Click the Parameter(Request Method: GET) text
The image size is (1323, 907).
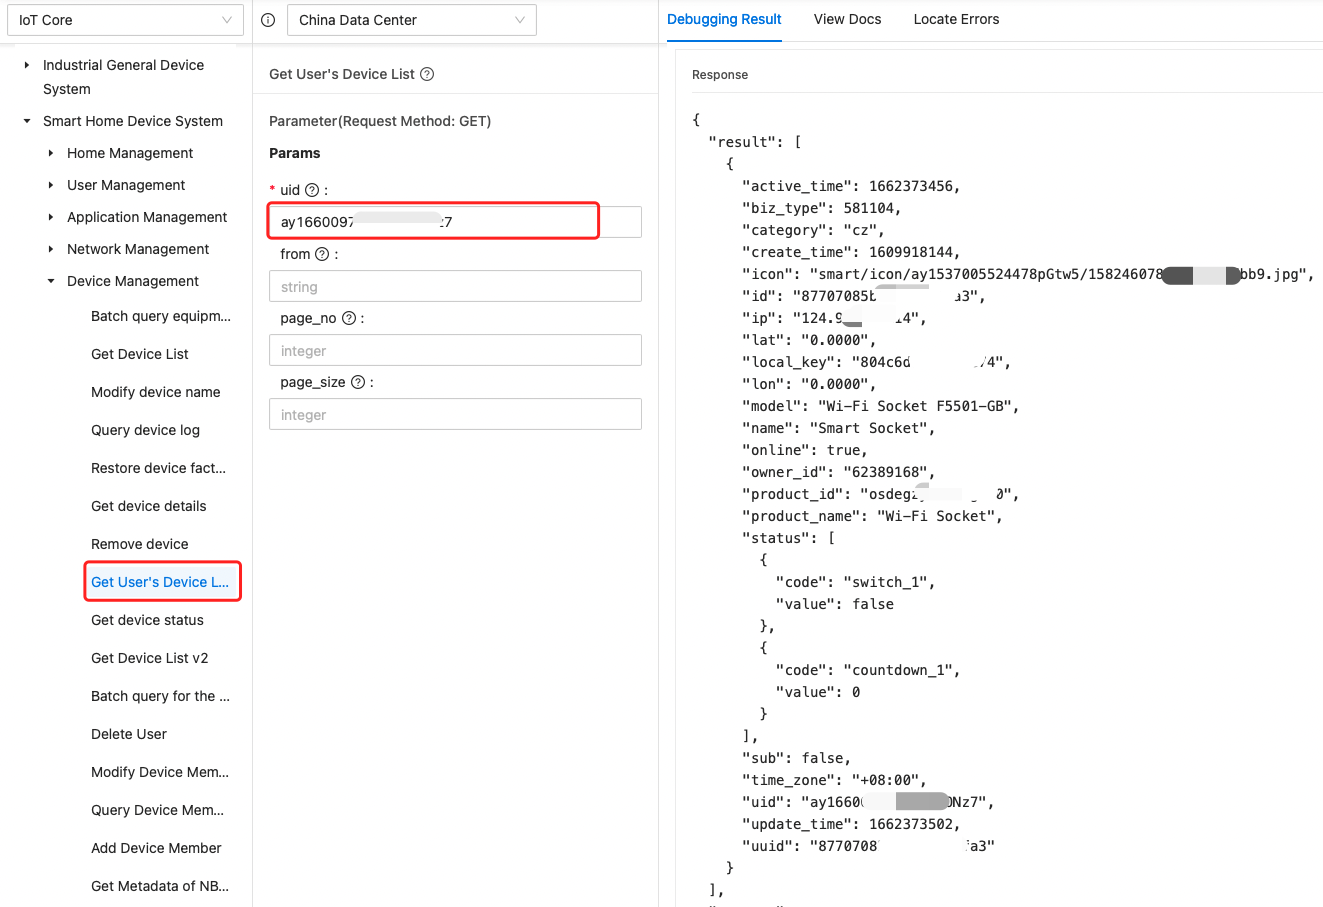(380, 121)
